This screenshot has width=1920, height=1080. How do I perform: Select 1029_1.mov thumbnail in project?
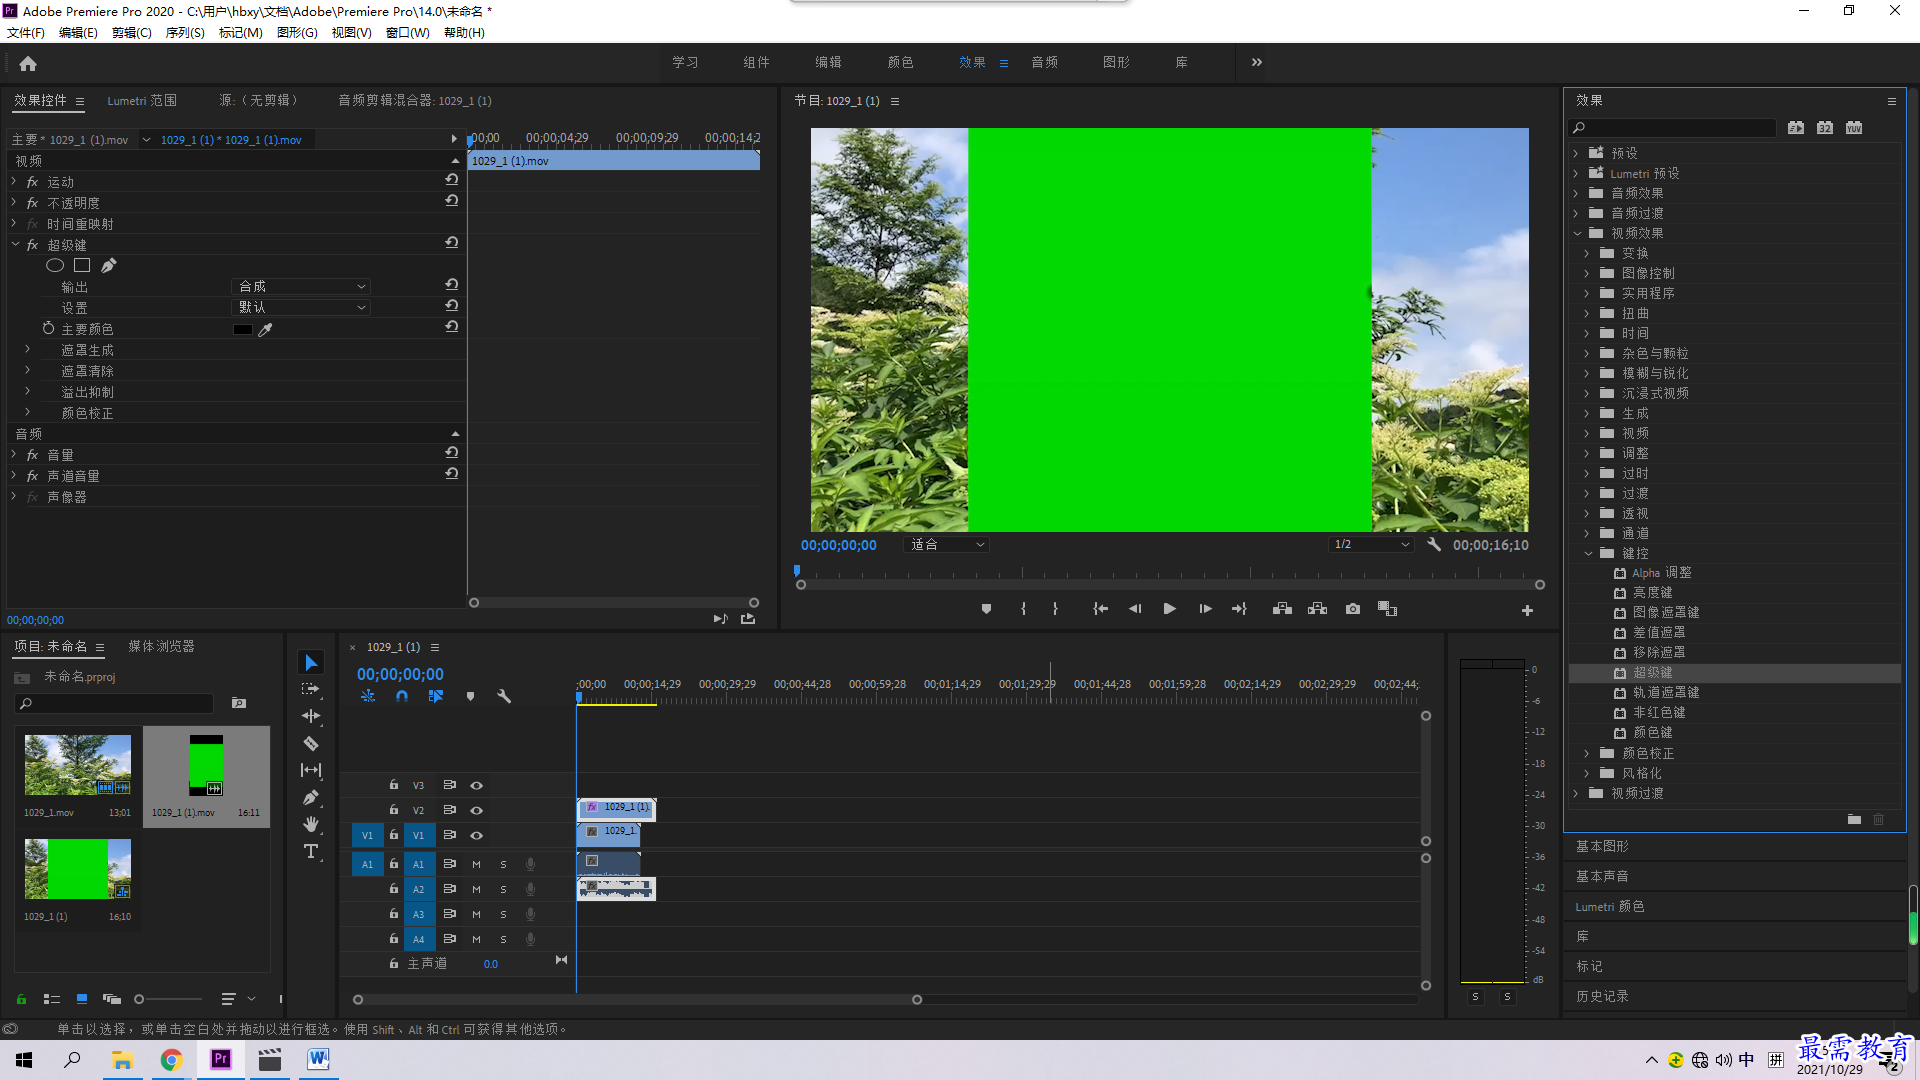pyautogui.click(x=78, y=765)
